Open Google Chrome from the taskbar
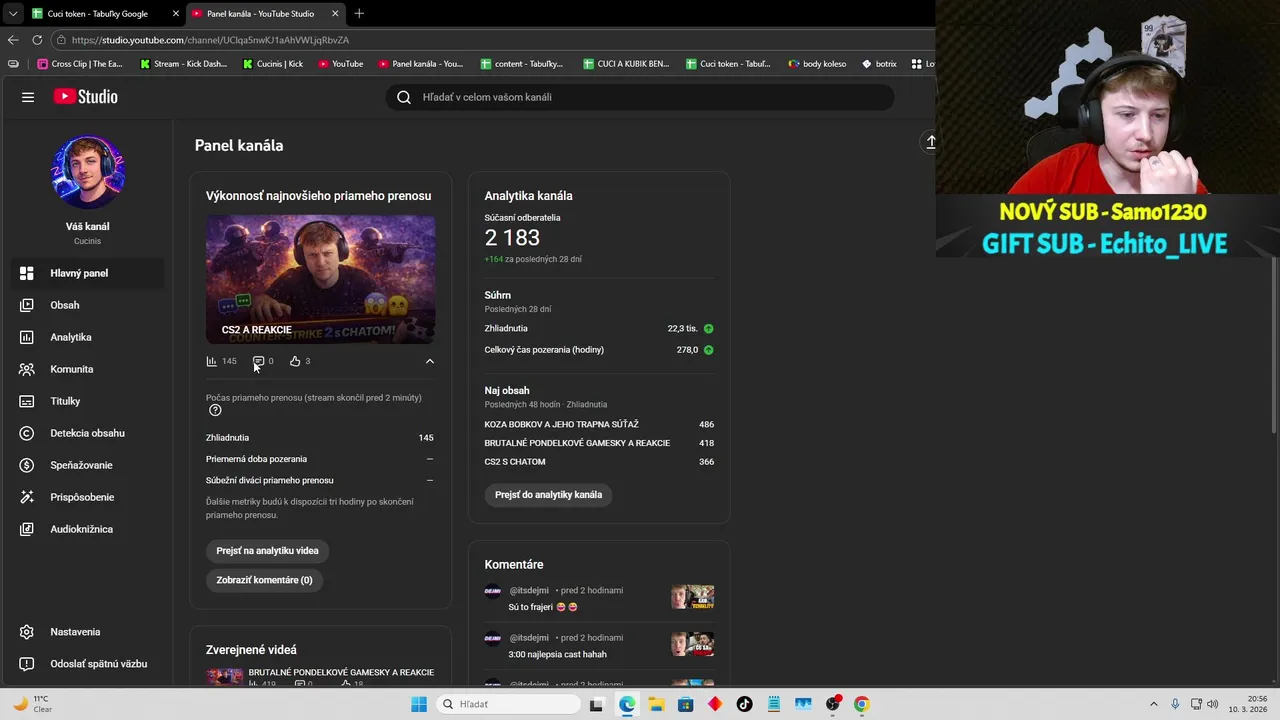The width and height of the screenshot is (1280, 720). pos(861,704)
